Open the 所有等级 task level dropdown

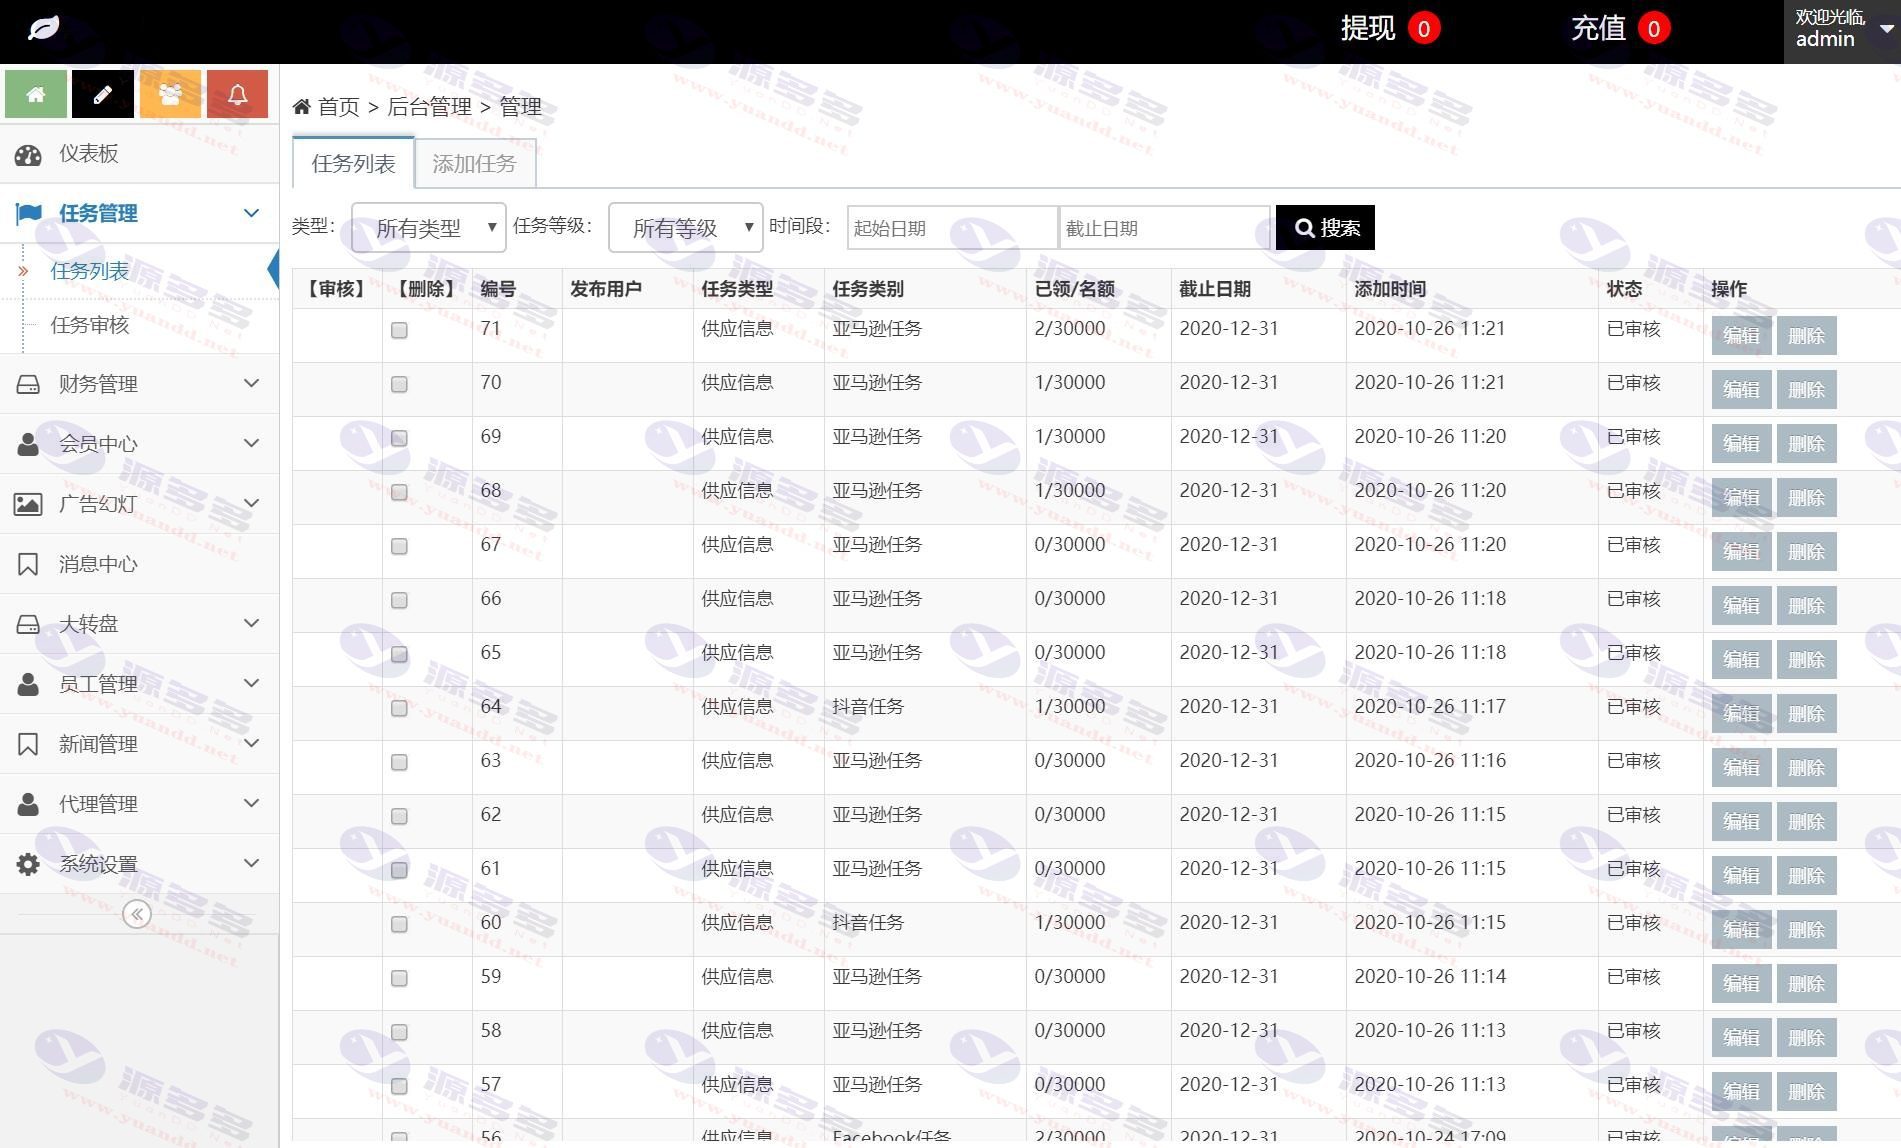tap(686, 228)
